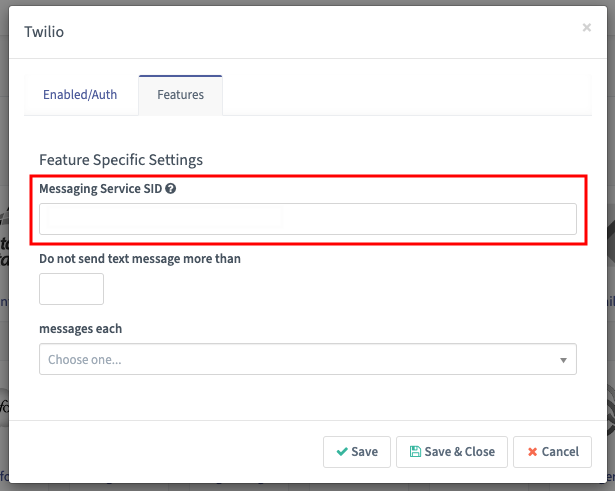Click the red X icon on Cancel

pyautogui.click(x=533, y=452)
